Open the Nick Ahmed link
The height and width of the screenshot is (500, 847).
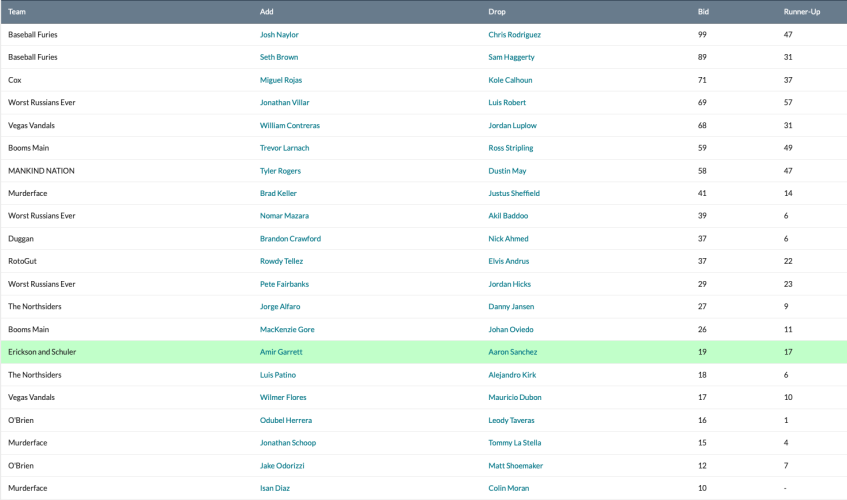point(508,239)
